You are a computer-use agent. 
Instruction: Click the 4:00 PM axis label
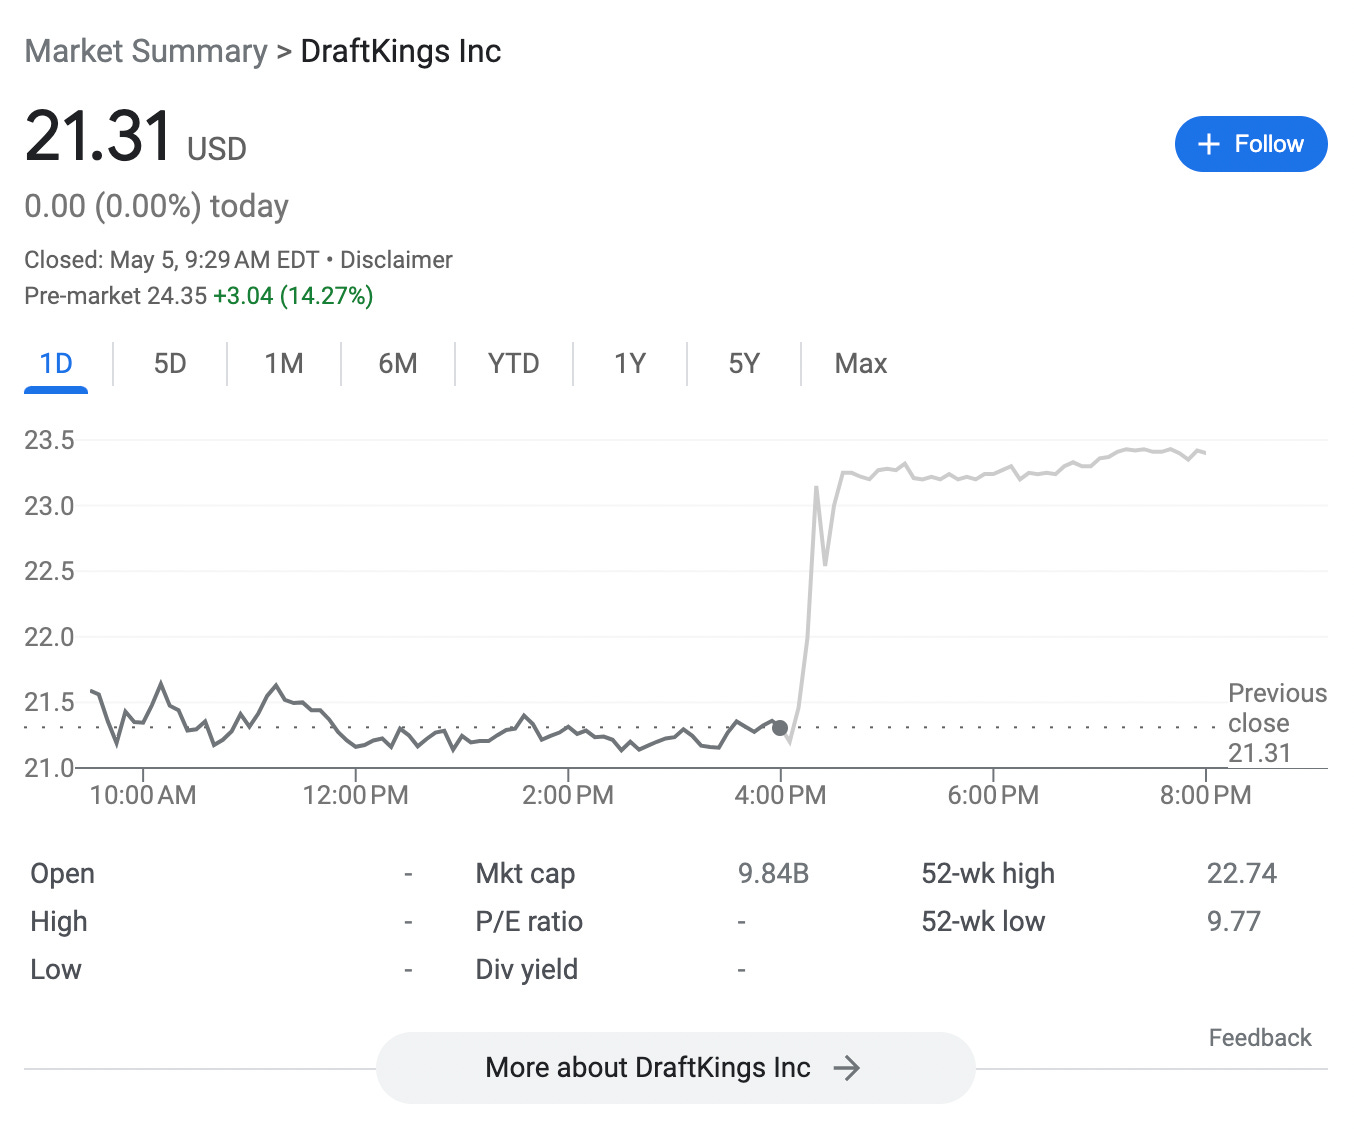point(780,796)
